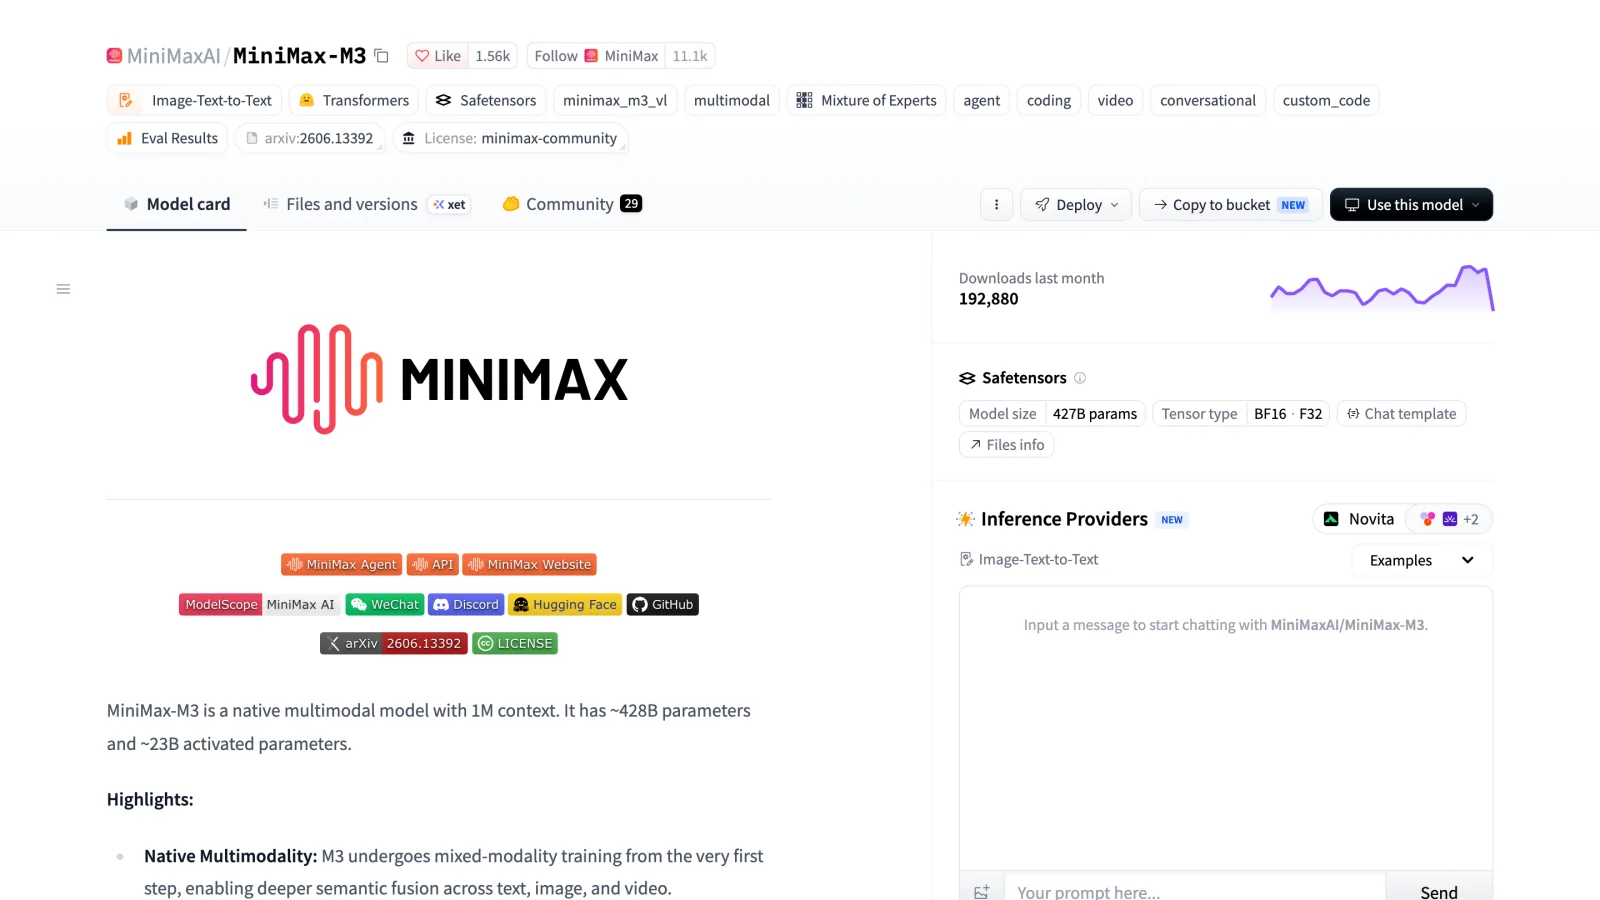Click the Transformers library tag
1600x900 pixels.
[355, 100]
